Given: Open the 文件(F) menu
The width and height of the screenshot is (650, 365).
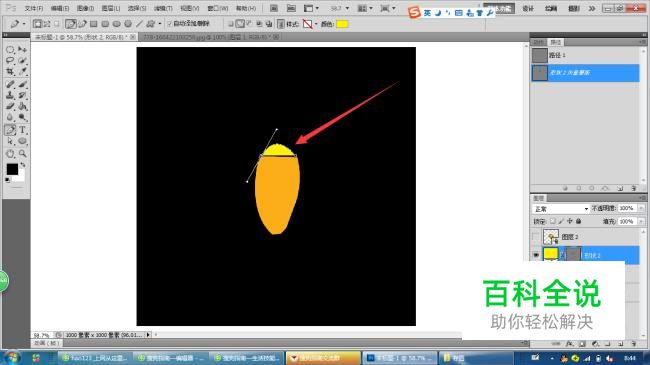Looking at the screenshot, I should (34, 8).
